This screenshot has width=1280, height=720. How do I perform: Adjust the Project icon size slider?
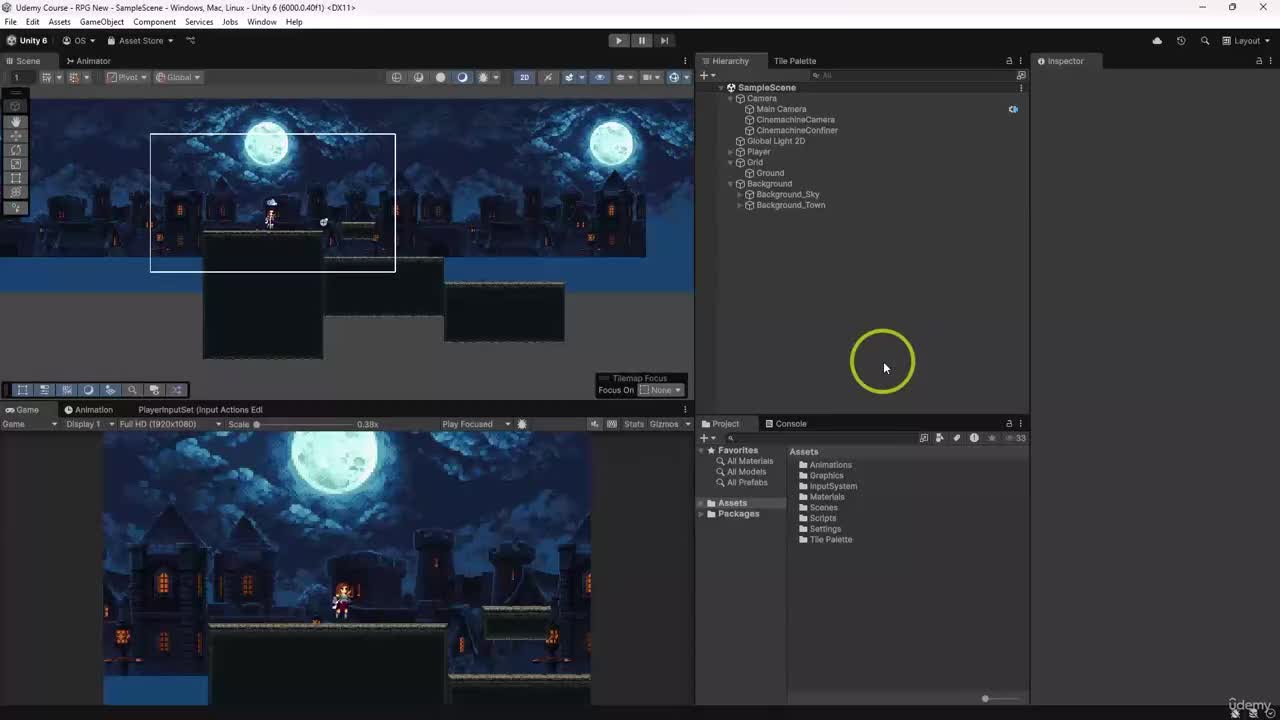click(1000, 699)
